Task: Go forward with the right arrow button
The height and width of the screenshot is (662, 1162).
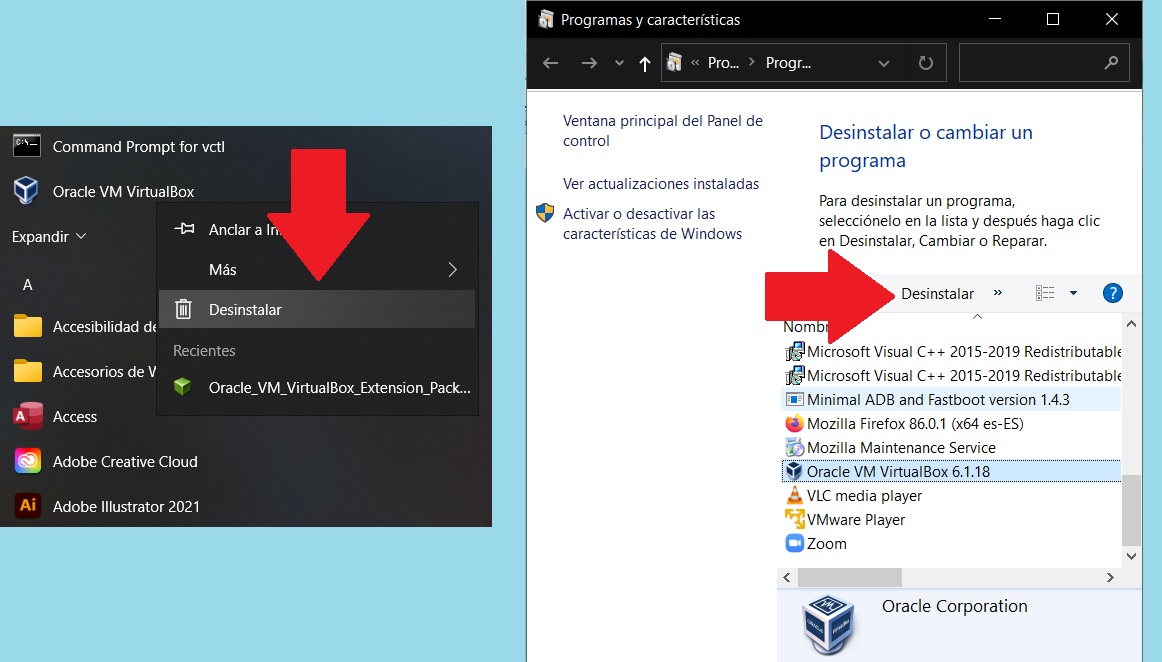Action: [x=589, y=63]
